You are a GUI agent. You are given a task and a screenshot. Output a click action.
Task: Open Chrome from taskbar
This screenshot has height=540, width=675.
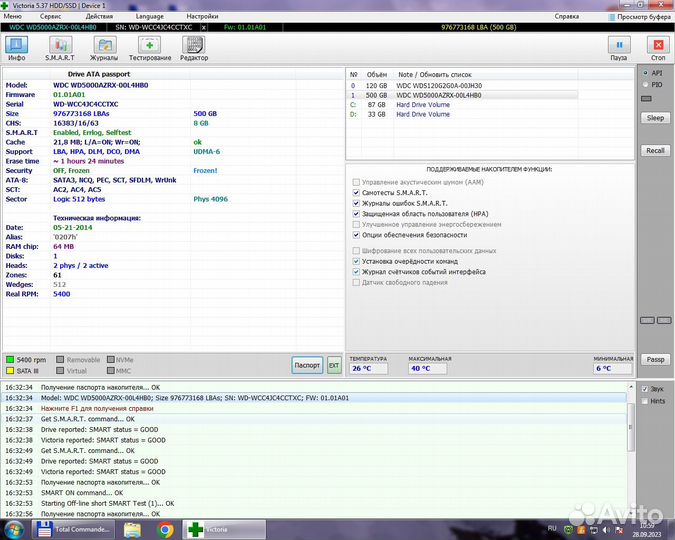[x=165, y=530]
